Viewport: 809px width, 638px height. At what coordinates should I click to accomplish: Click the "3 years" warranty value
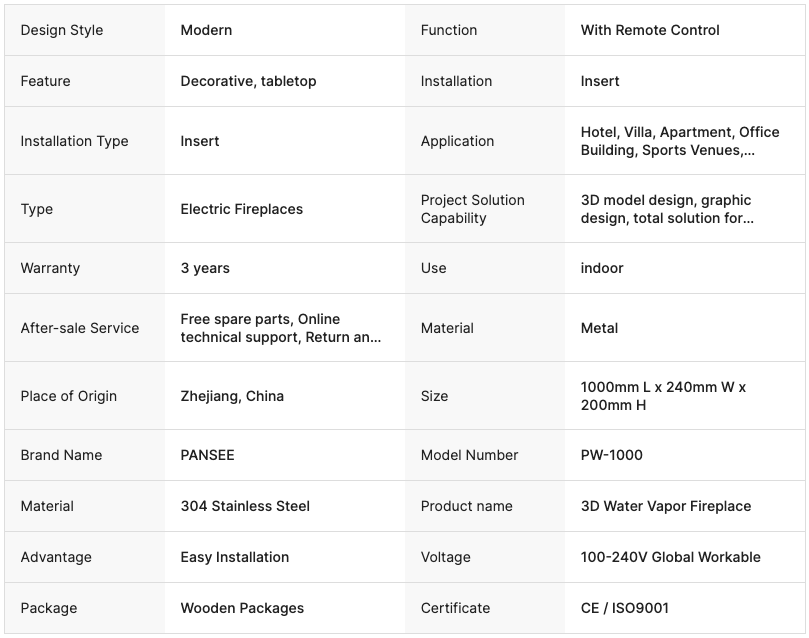point(205,268)
